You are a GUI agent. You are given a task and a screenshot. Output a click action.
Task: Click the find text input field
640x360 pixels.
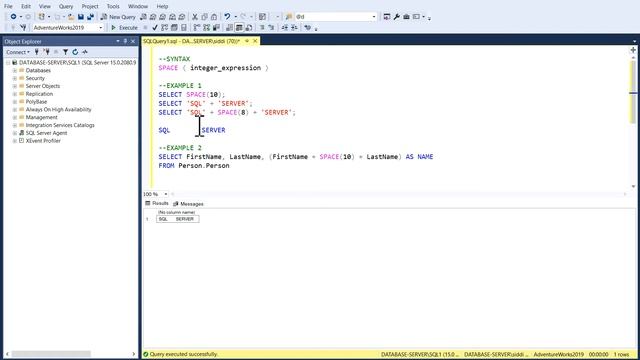coord(332,17)
